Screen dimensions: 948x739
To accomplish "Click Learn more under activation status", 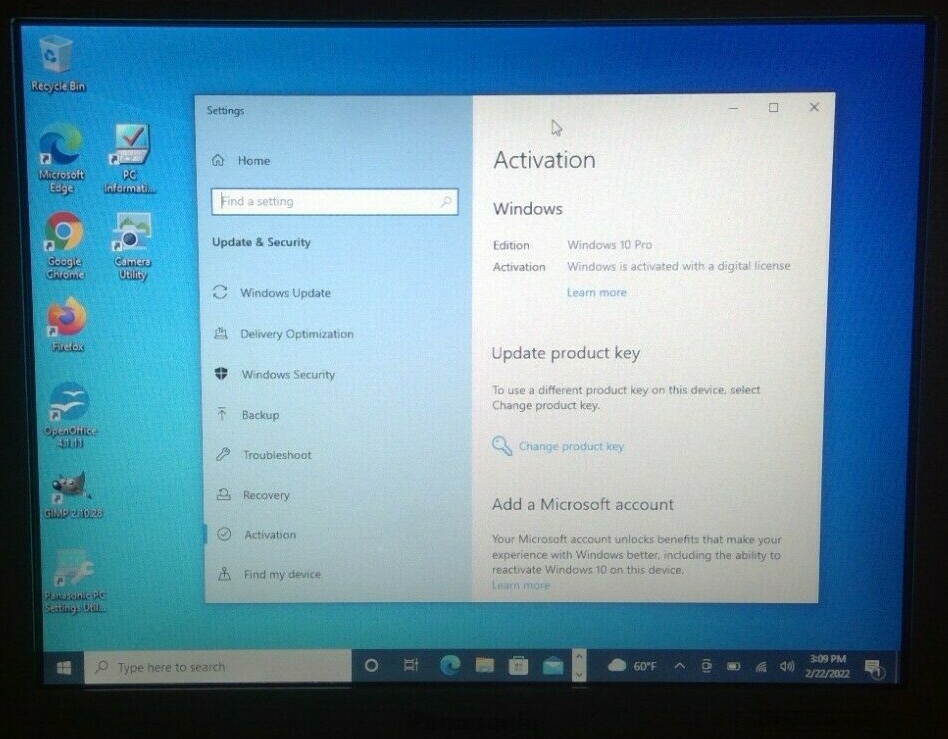I will click(x=596, y=293).
